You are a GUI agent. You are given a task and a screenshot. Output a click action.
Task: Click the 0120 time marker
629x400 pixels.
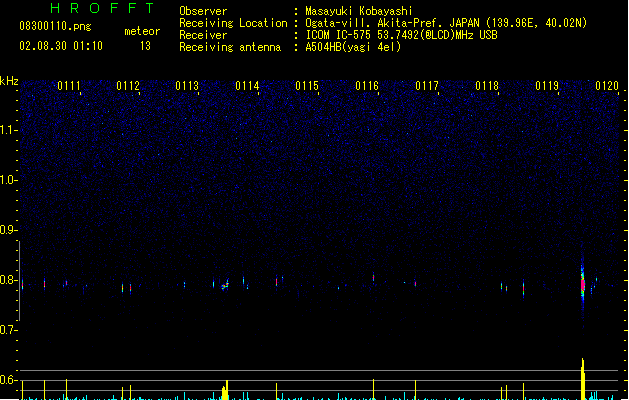coord(607,86)
